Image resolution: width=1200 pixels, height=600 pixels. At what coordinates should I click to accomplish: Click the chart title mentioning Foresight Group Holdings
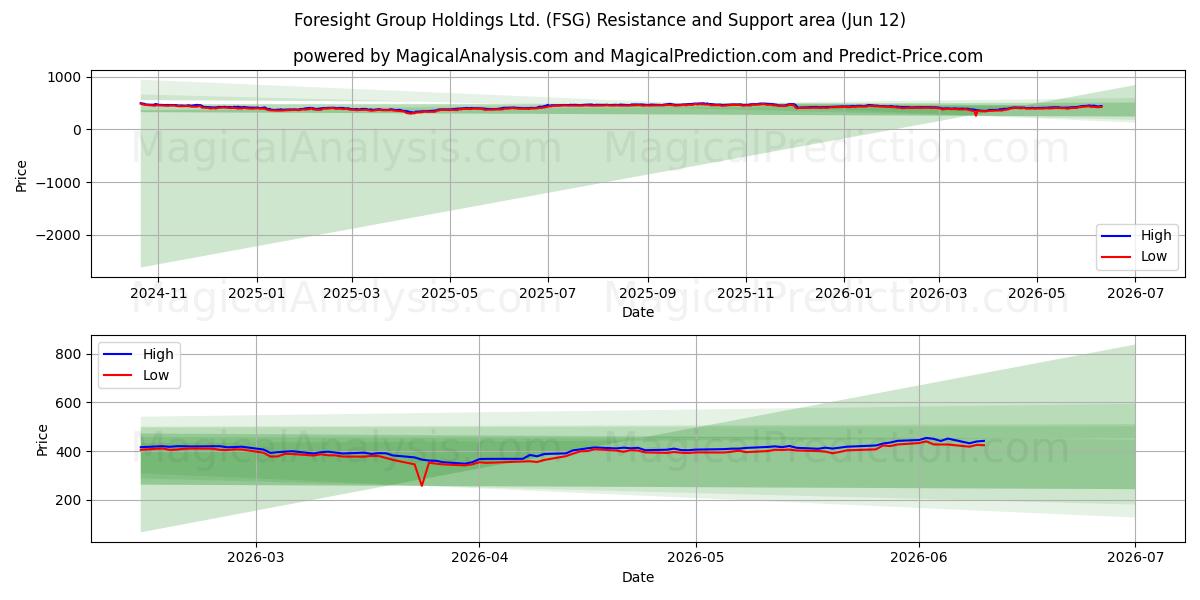click(600, 20)
